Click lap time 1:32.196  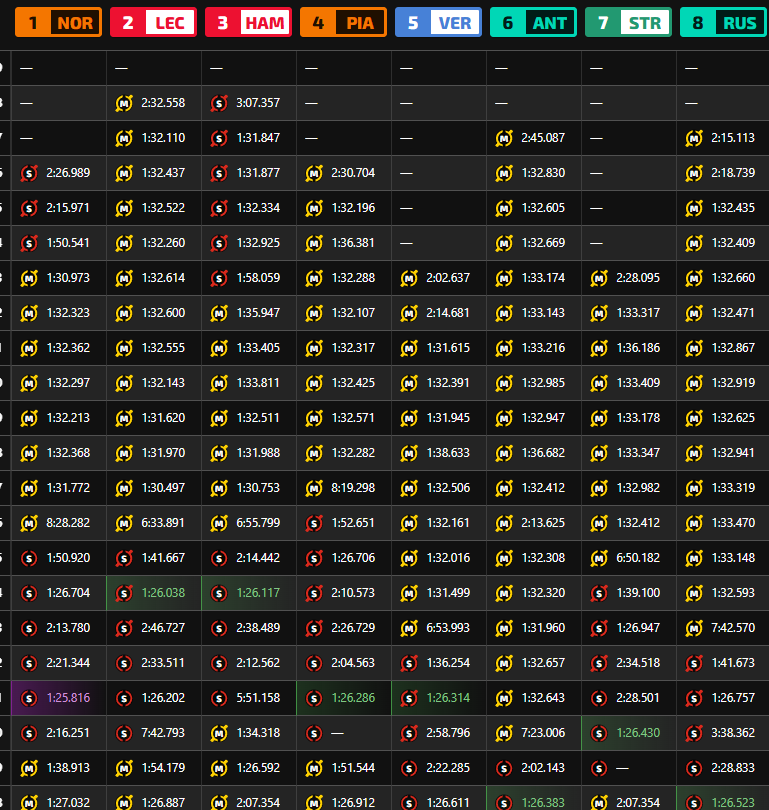click(353, 208)
